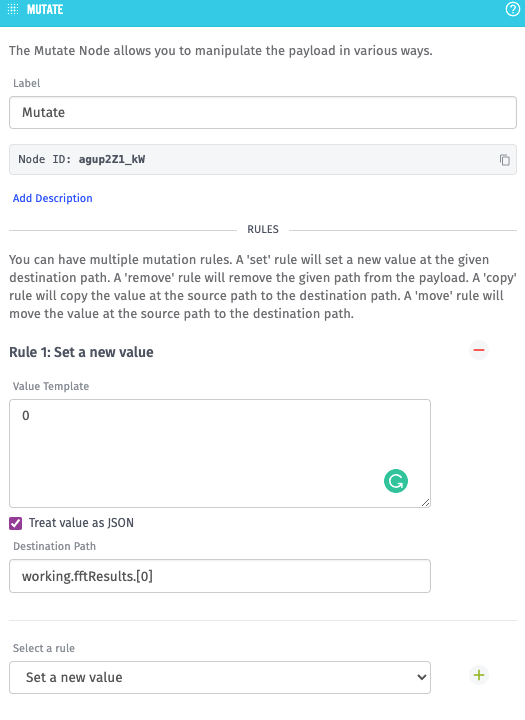Open the Select a rule dropdown
The height and width of the screenshot is (720, 525).
(220, 677)
